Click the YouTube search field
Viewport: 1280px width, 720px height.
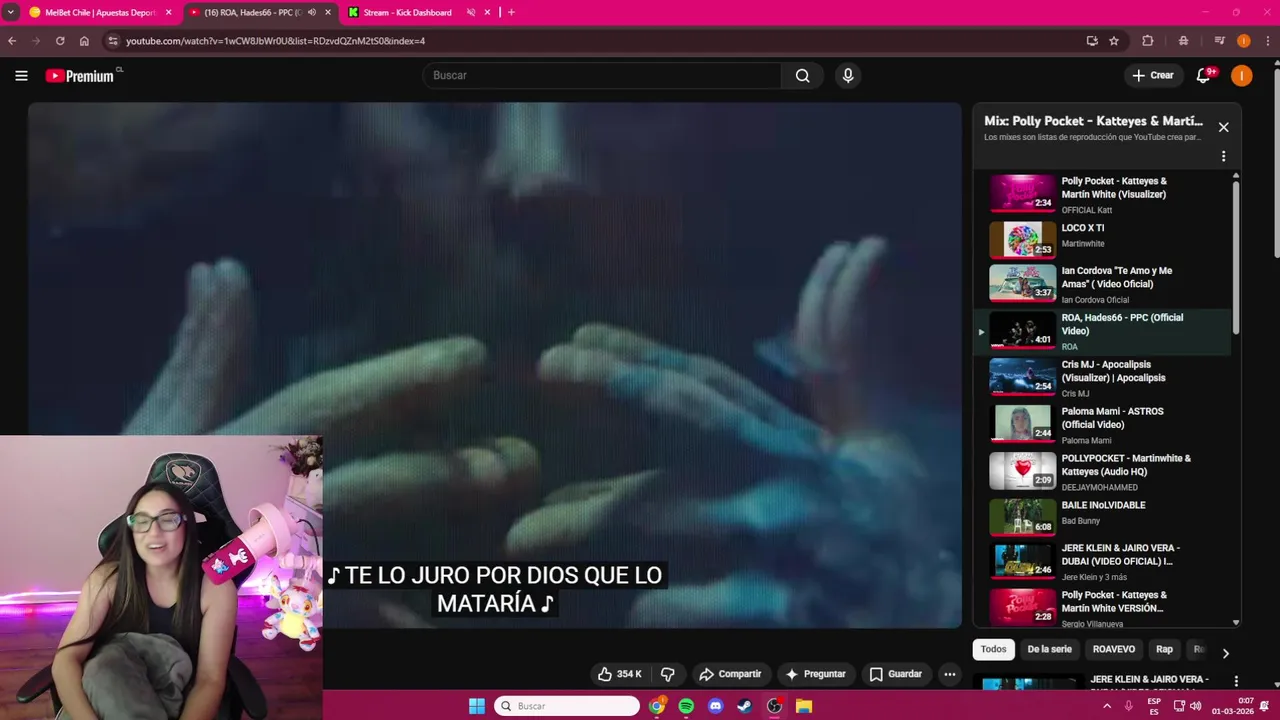tap(602, 75)
